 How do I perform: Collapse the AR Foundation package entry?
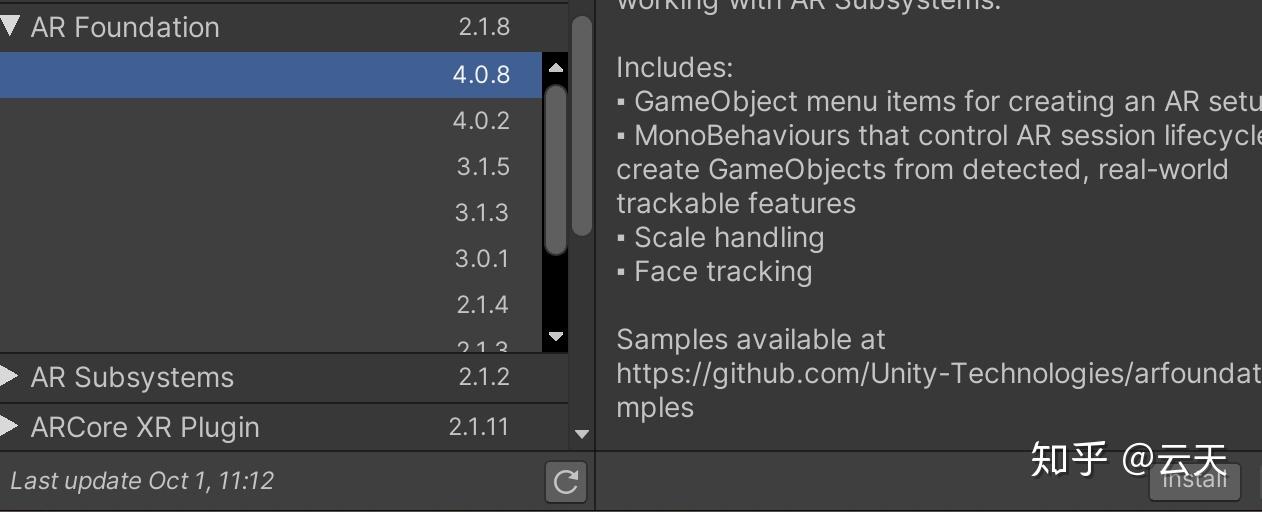tap(11, 27)
